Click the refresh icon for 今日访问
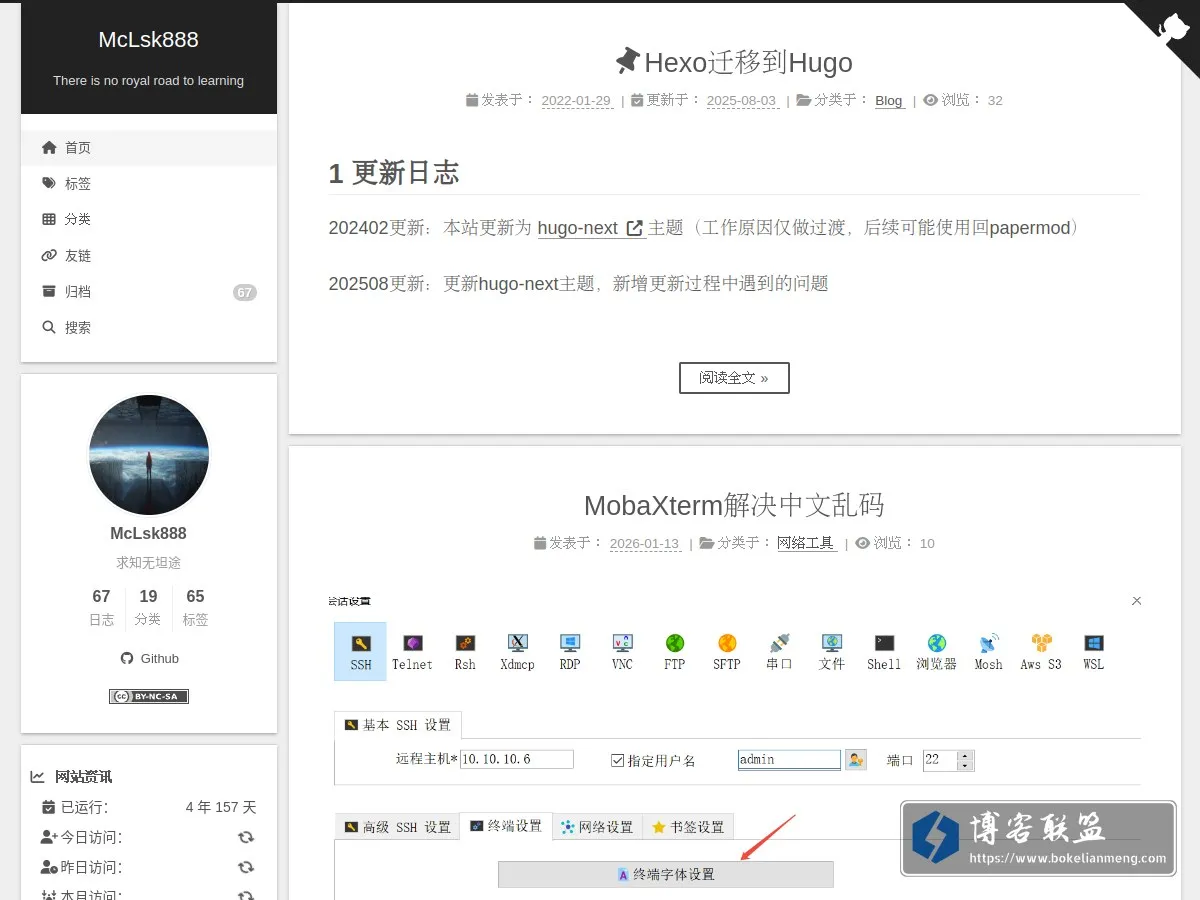1200x900 pixels. tap(246, 837)
